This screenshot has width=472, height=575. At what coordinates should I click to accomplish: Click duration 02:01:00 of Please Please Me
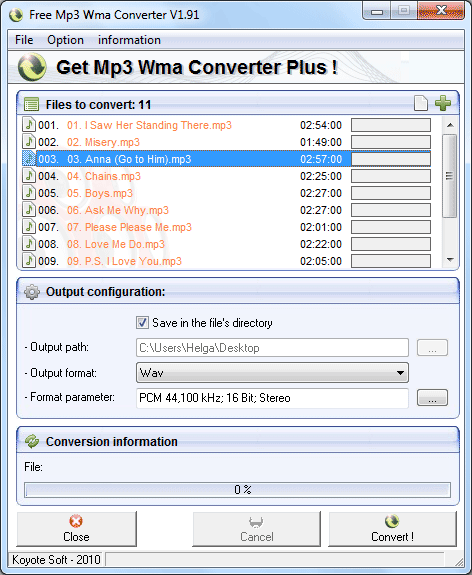pyautogui.click(x=321, y=227)
